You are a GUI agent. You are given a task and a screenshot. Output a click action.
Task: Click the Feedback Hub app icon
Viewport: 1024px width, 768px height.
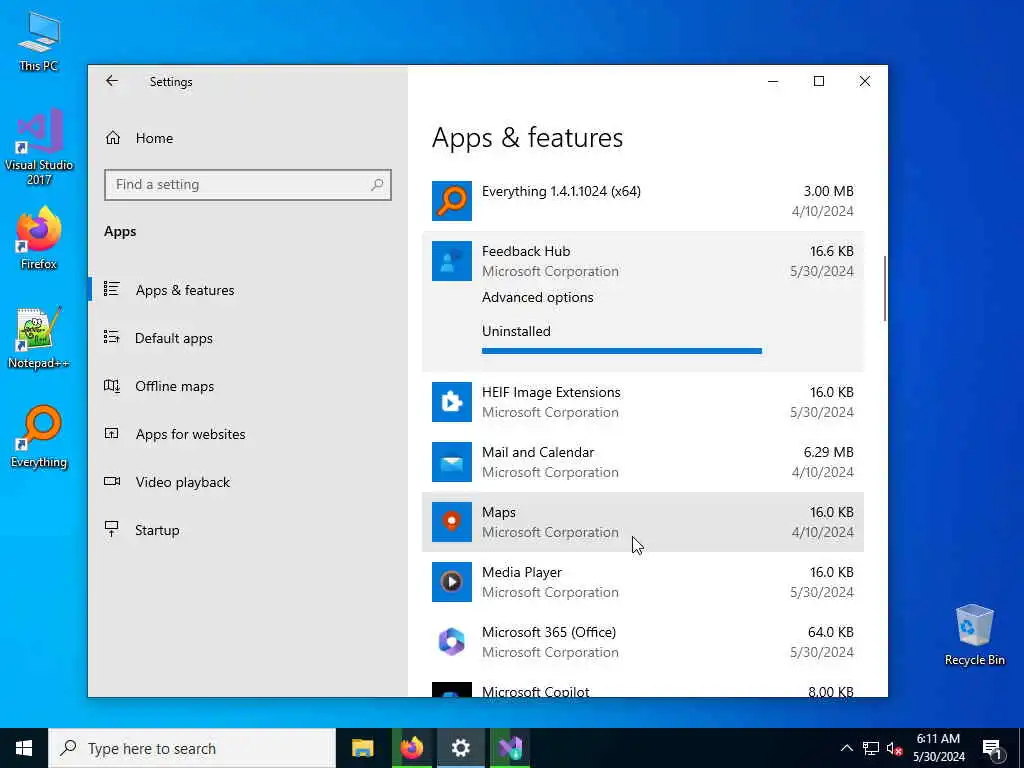(452, 261)
